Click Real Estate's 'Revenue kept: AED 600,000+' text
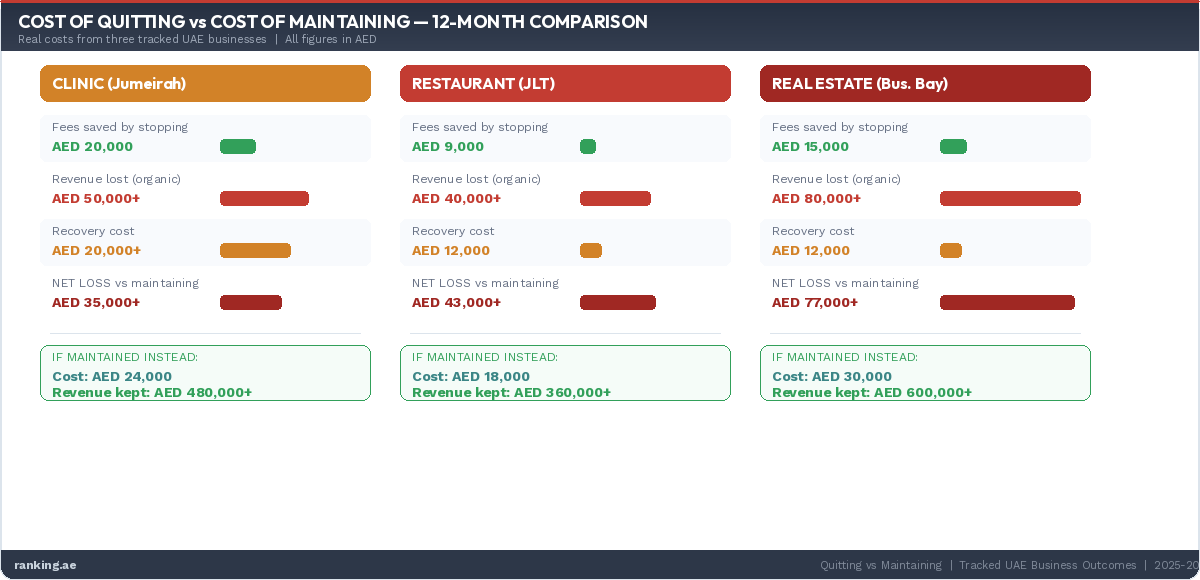This screenshot has width=1200, height=580. 872,393
